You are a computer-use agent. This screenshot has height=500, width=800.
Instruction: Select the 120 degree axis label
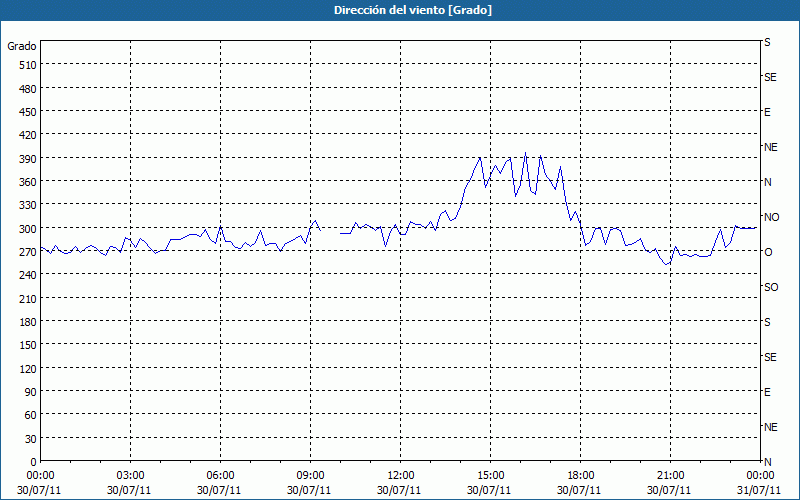pos(28,368)
